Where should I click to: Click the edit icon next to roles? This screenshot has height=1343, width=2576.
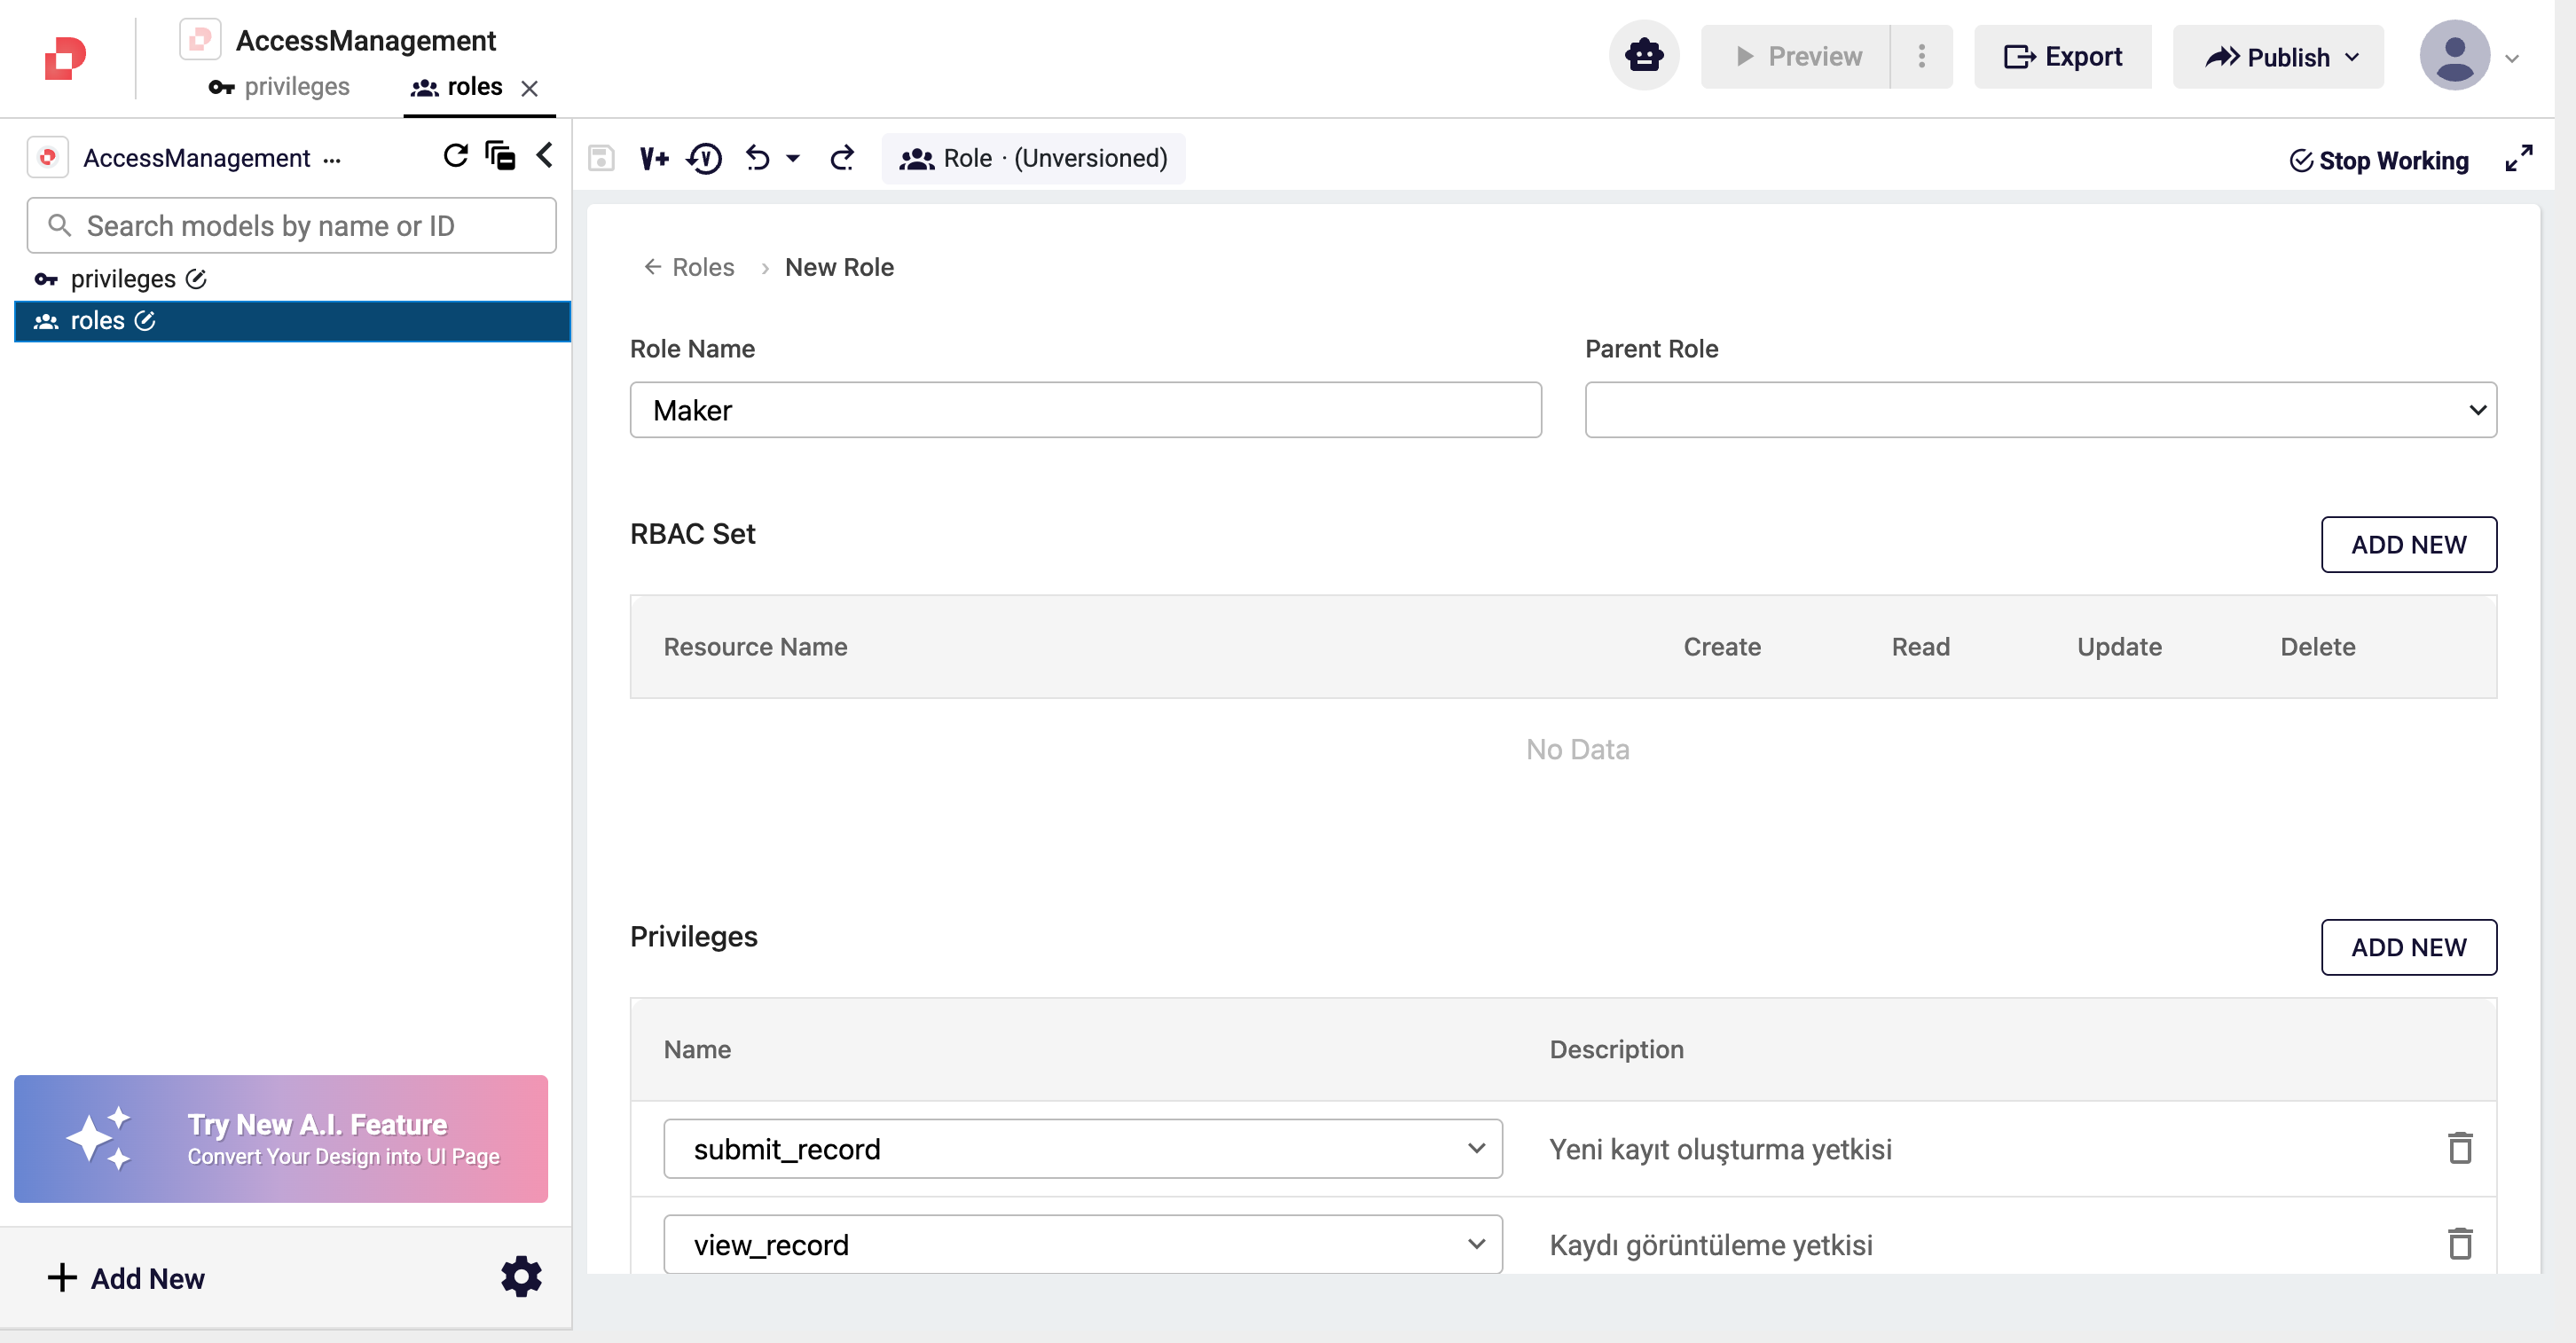tap(145, 321)
